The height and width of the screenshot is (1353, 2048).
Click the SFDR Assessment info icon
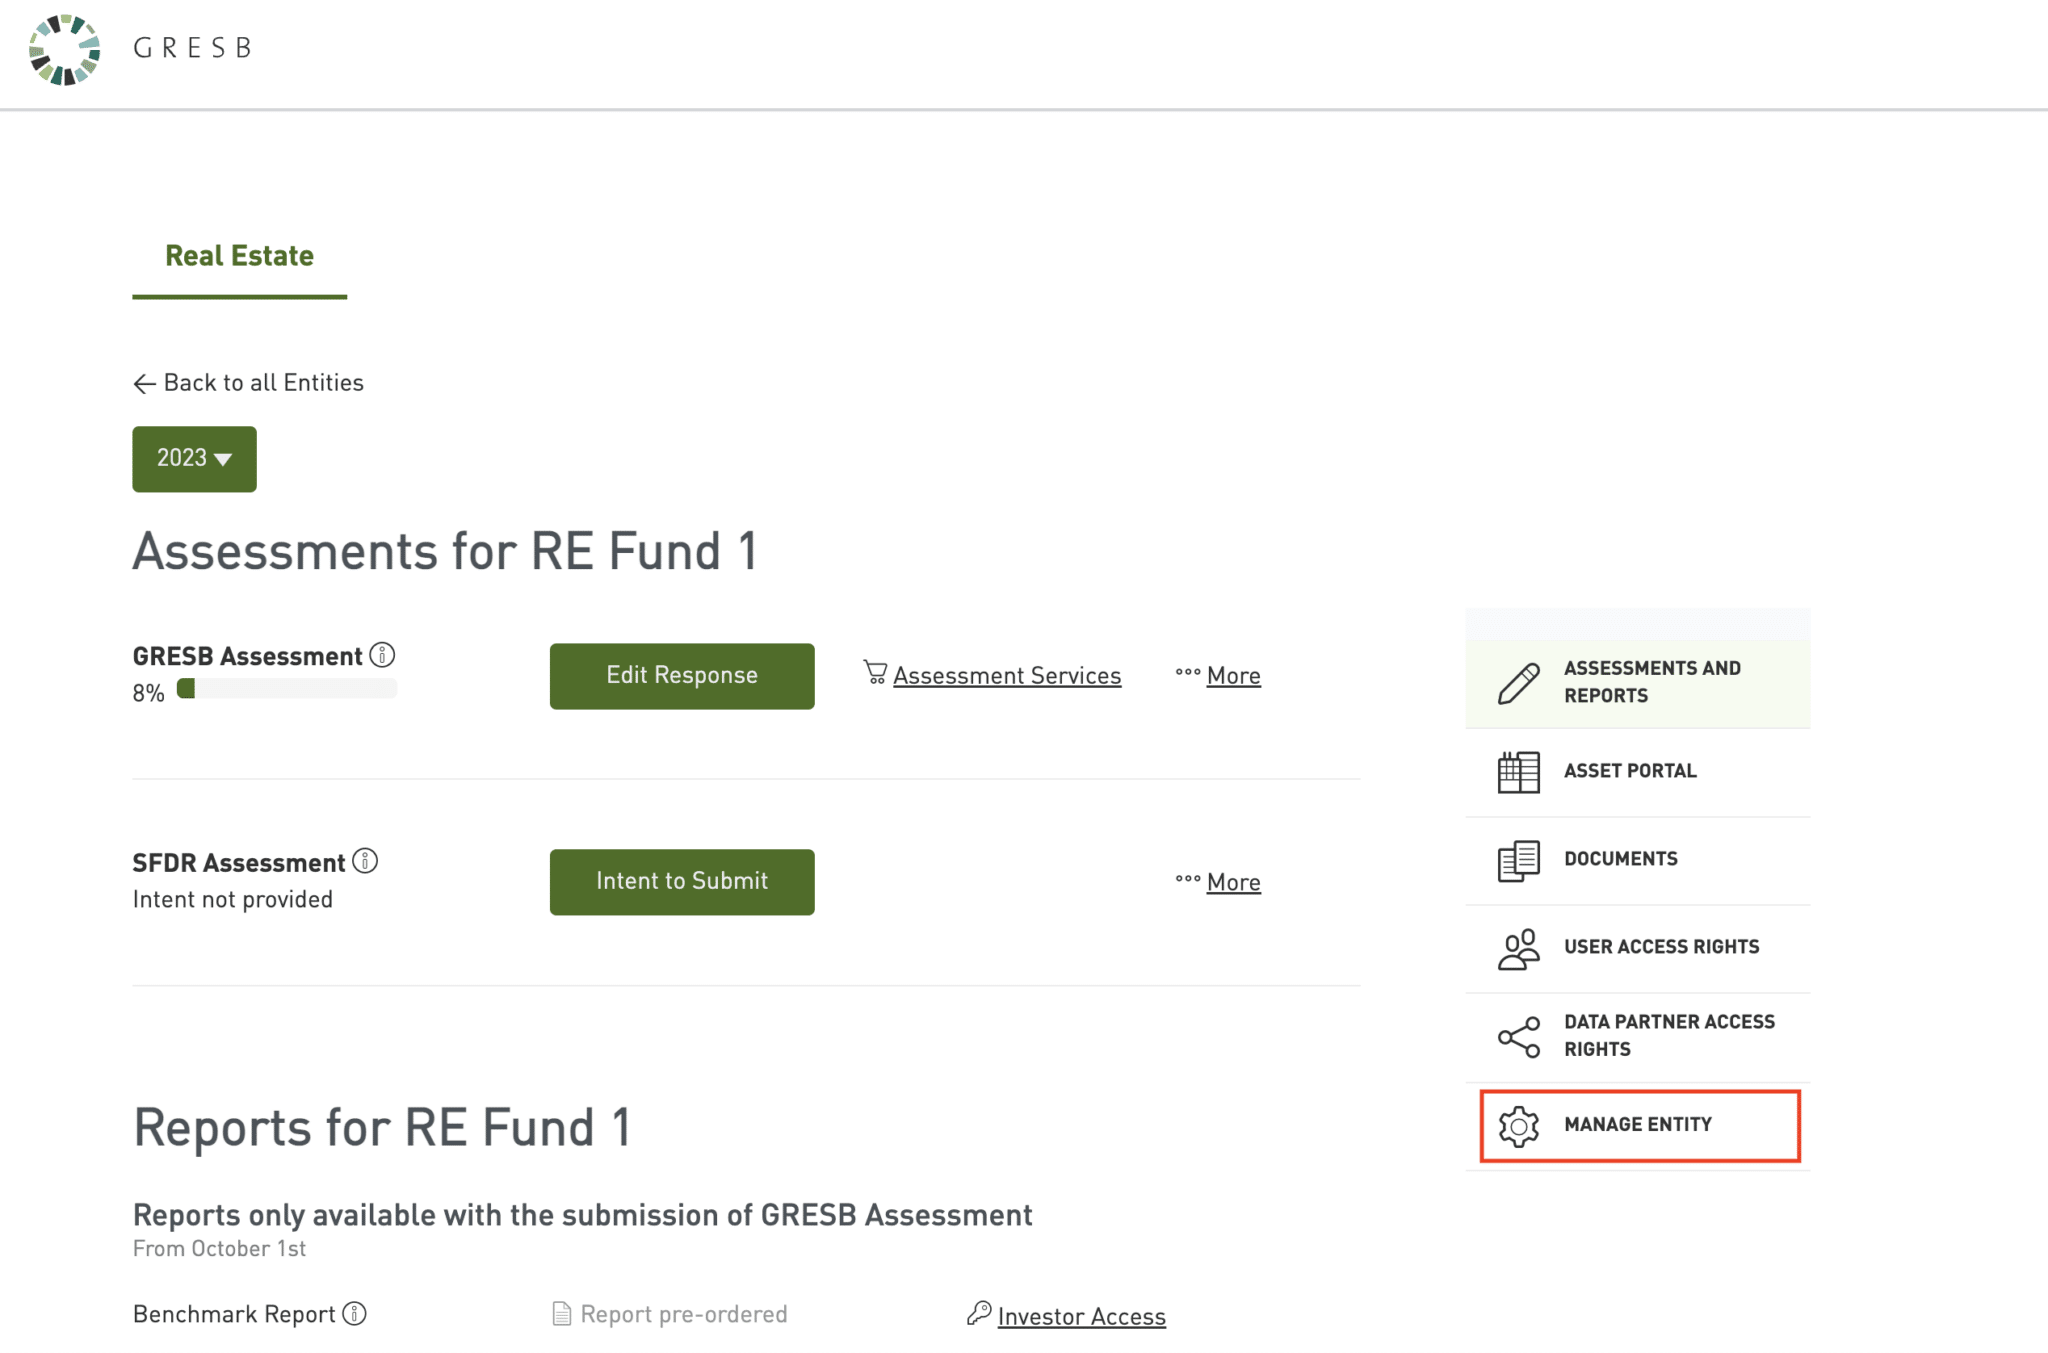pos(365,861)
